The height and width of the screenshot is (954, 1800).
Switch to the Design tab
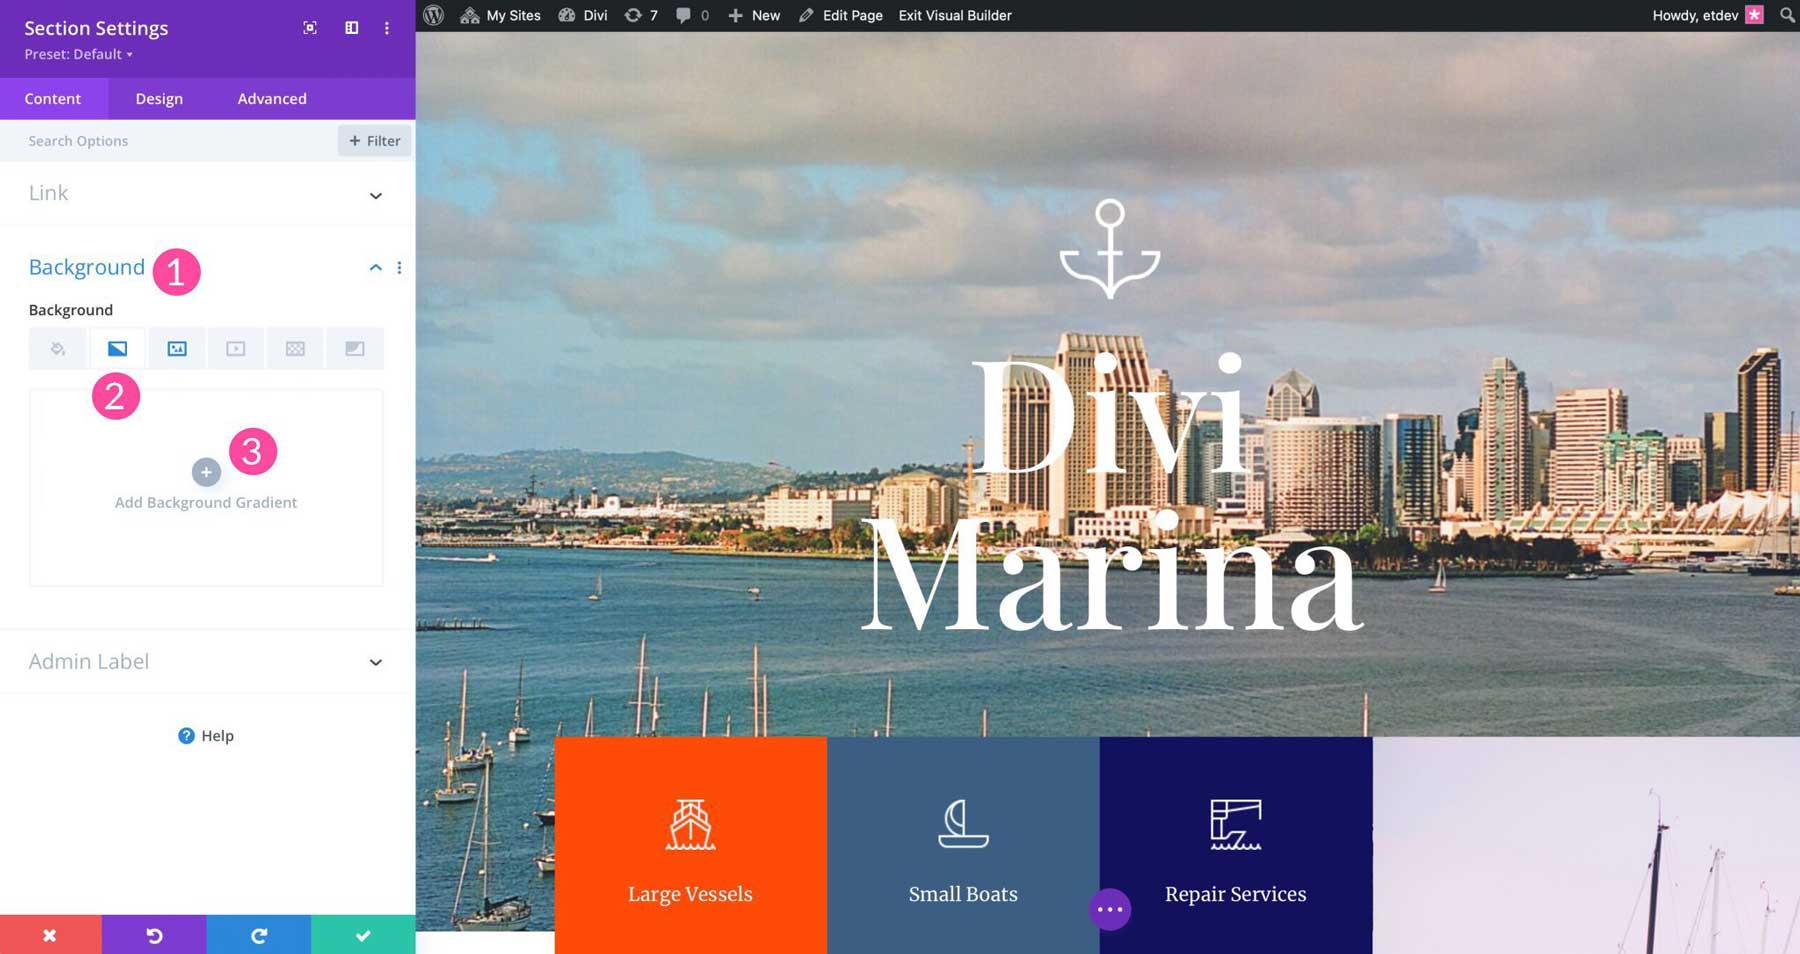(158, 98)
